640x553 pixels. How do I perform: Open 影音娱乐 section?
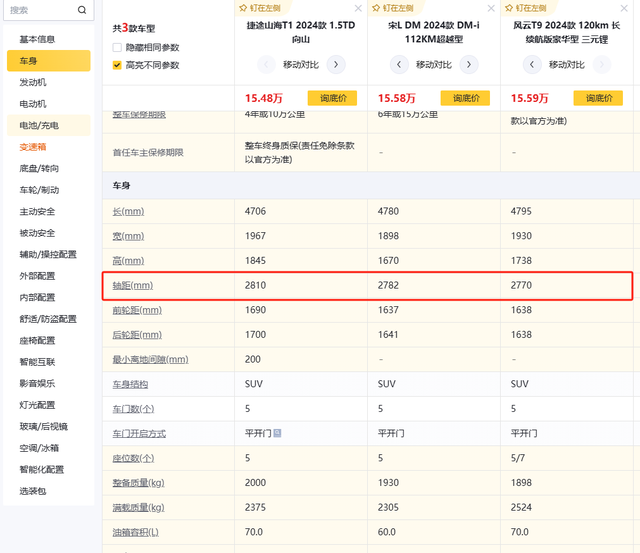point(37,383)
